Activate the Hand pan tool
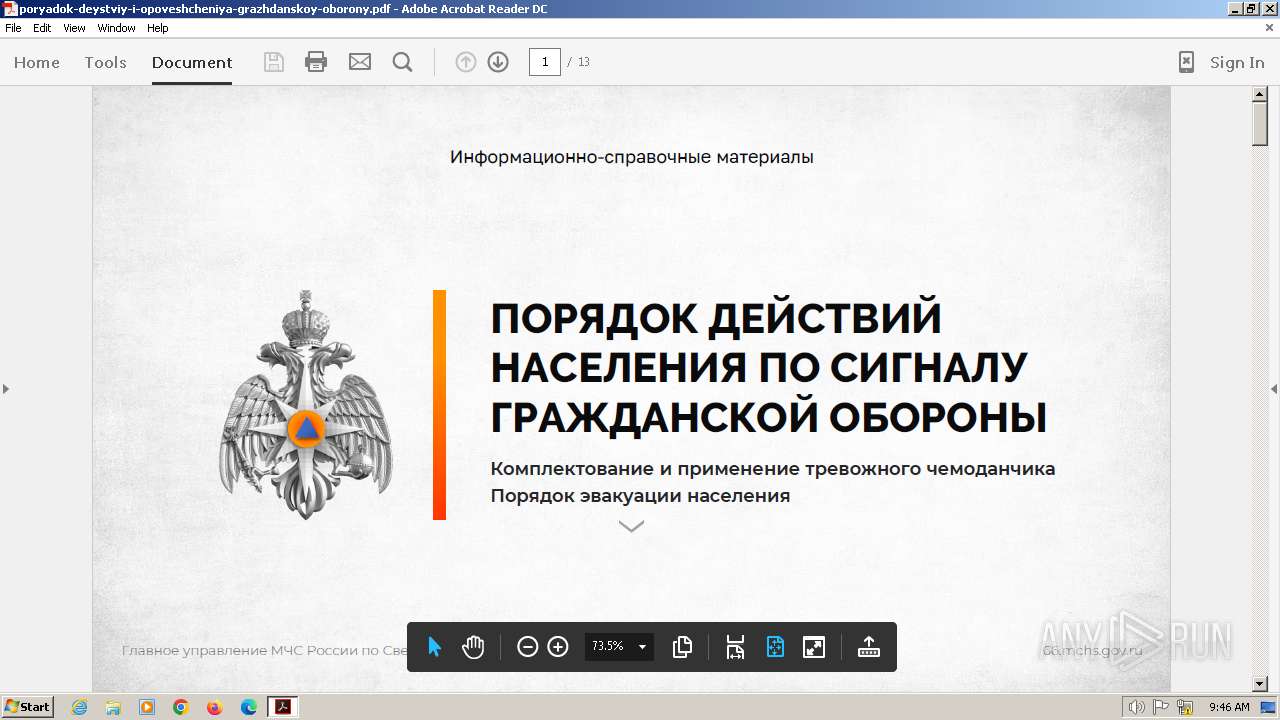This screenshot has height=720, width=1280. [473, 647]
